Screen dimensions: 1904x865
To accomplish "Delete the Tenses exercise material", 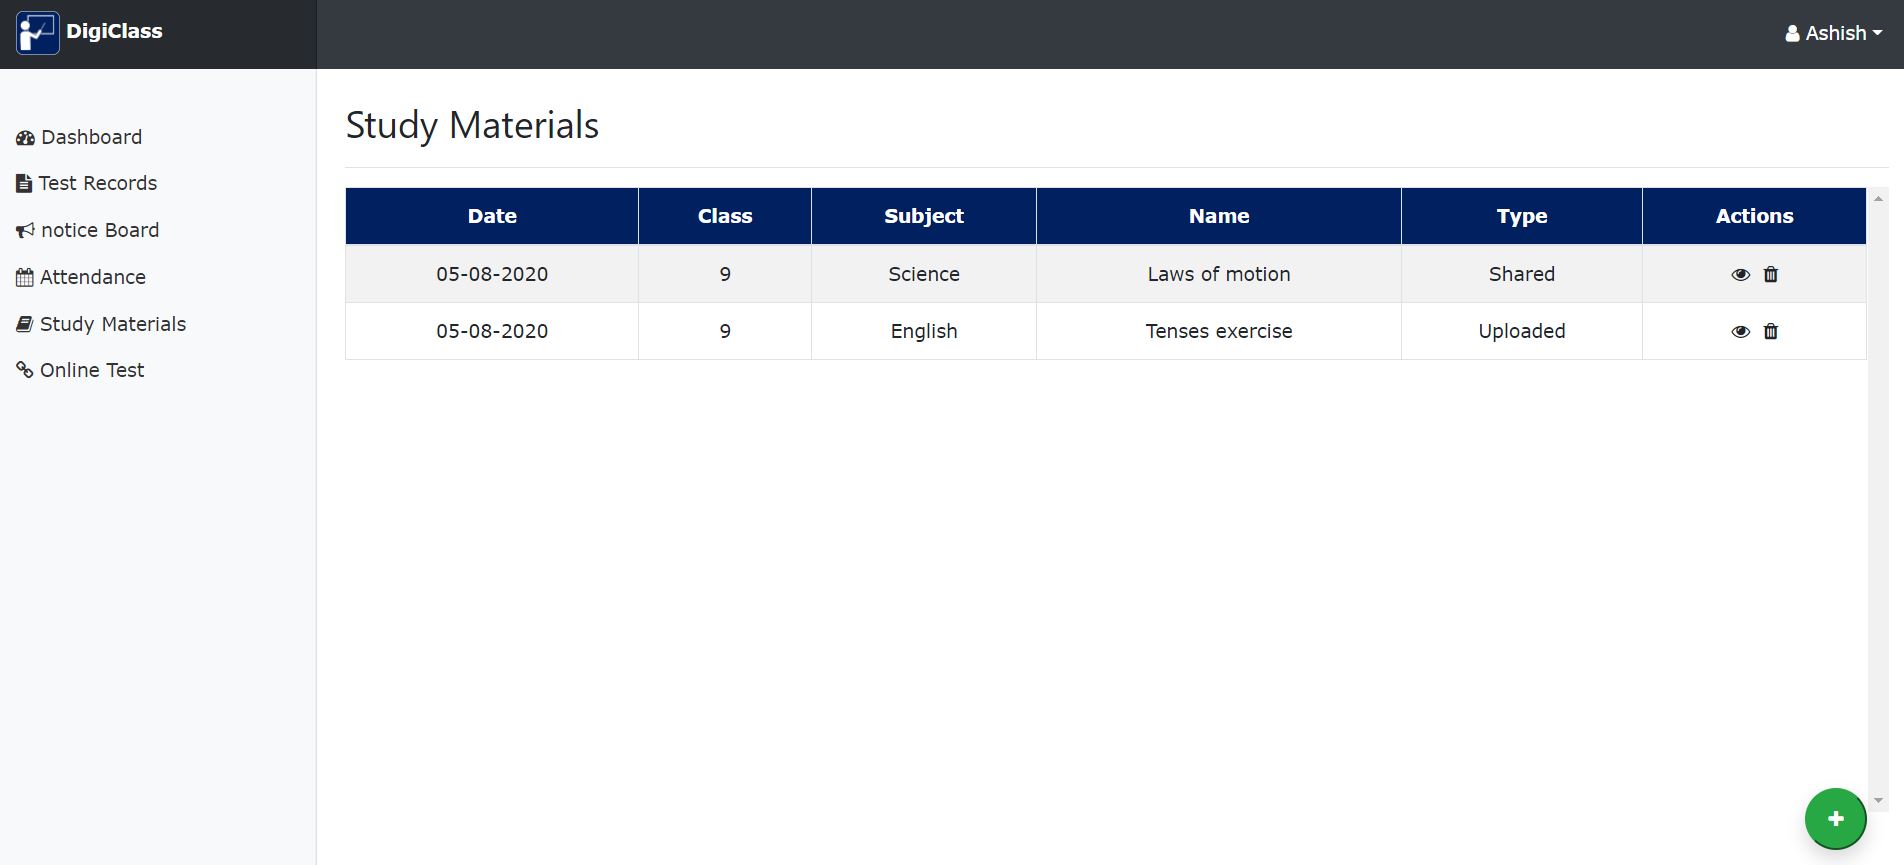I will pyautogui.click(x=1770, y=331).
